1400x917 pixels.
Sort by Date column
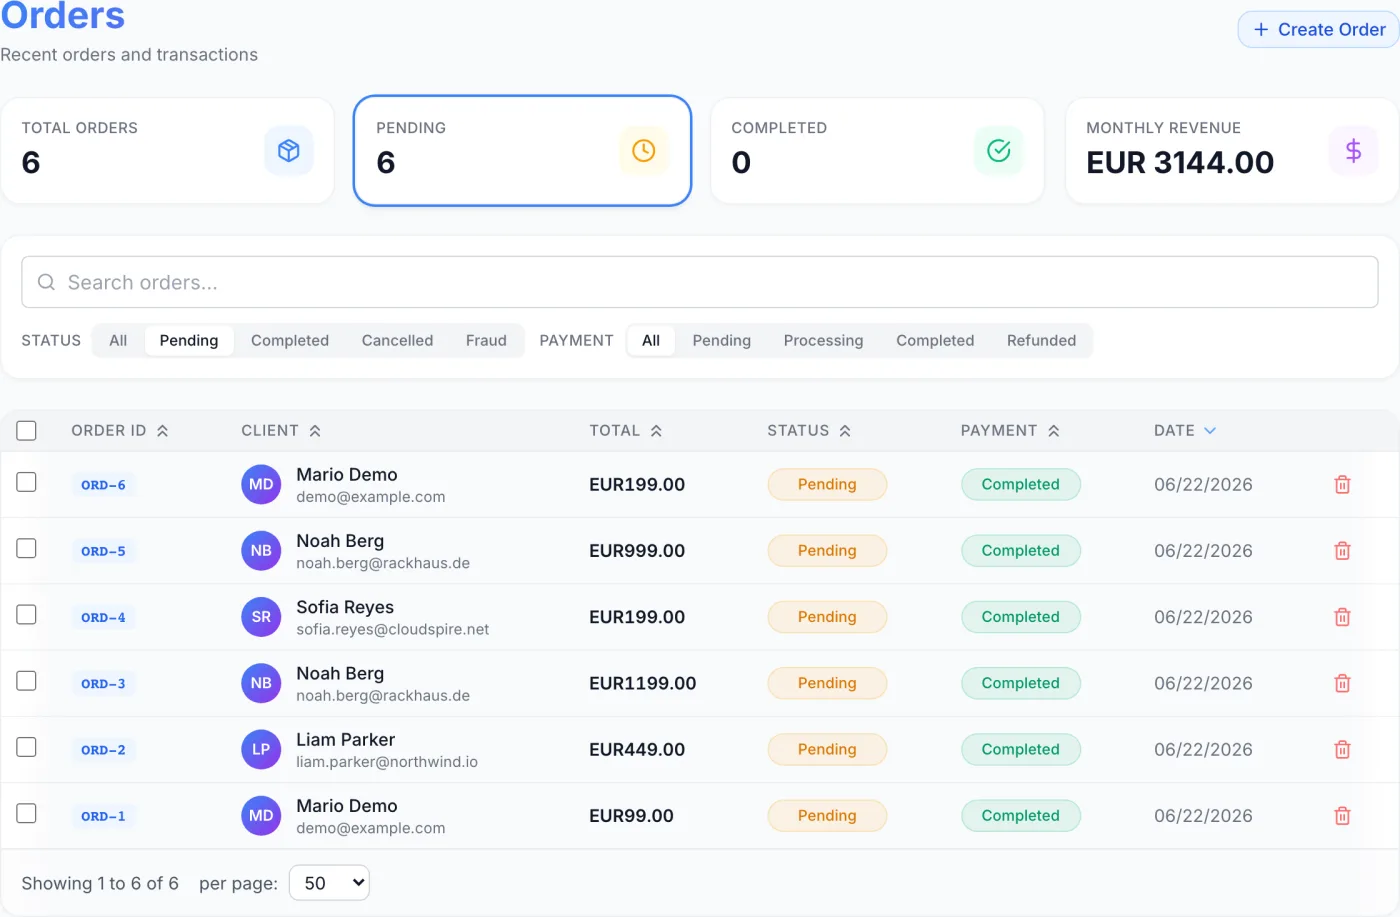(x=1185, y=431)
